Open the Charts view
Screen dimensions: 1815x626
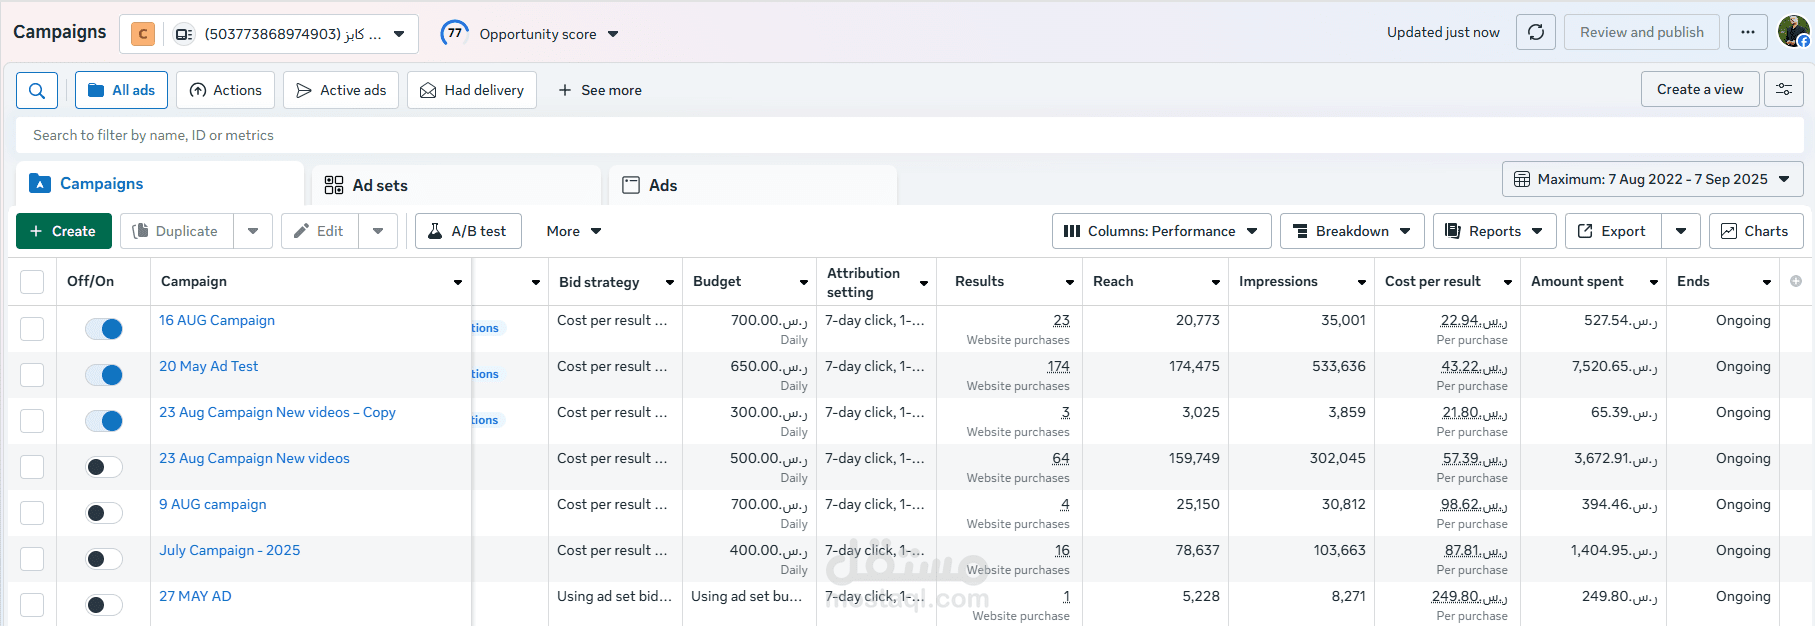click(x=1755, y=231)
